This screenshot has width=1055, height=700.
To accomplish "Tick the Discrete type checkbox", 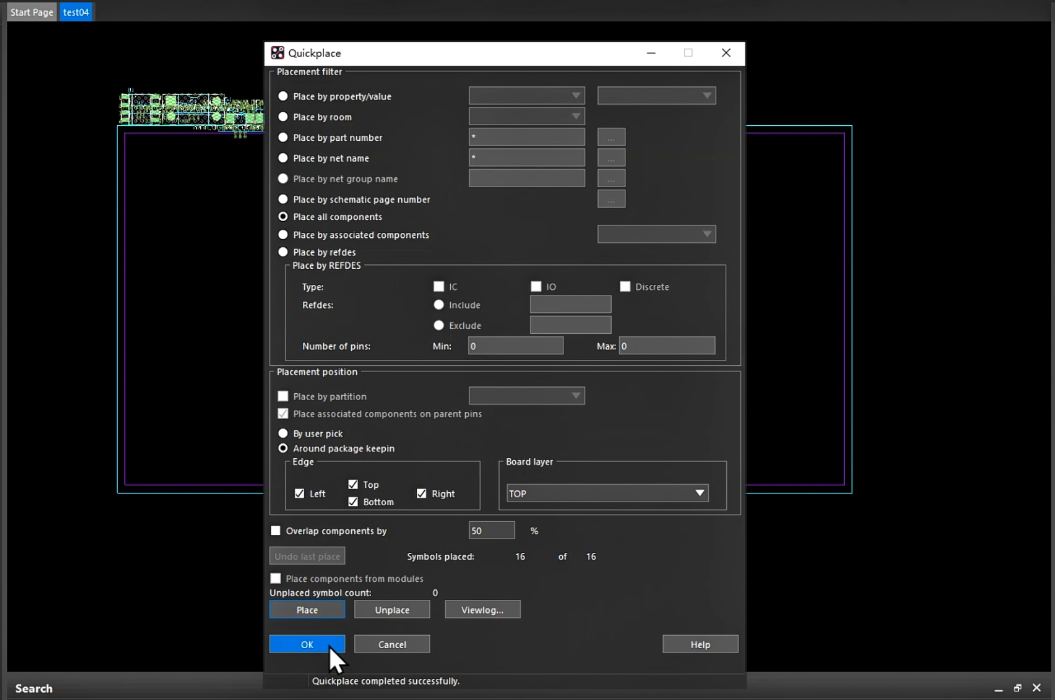I will tap(625, 287).
